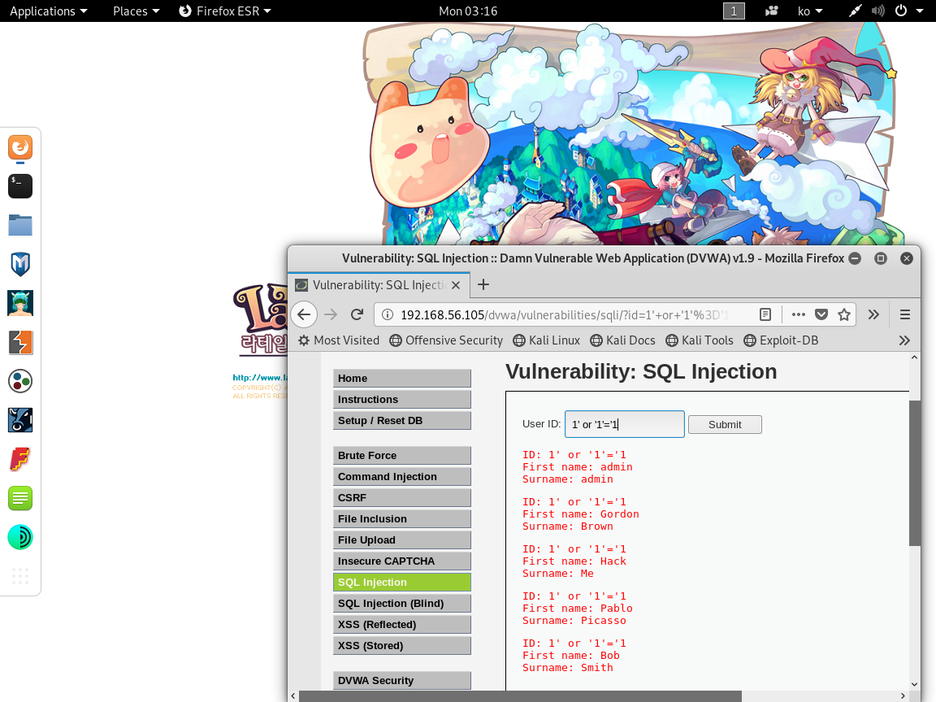
Task: Select the highlighted SQL Injection module
Action: (402, 582)
